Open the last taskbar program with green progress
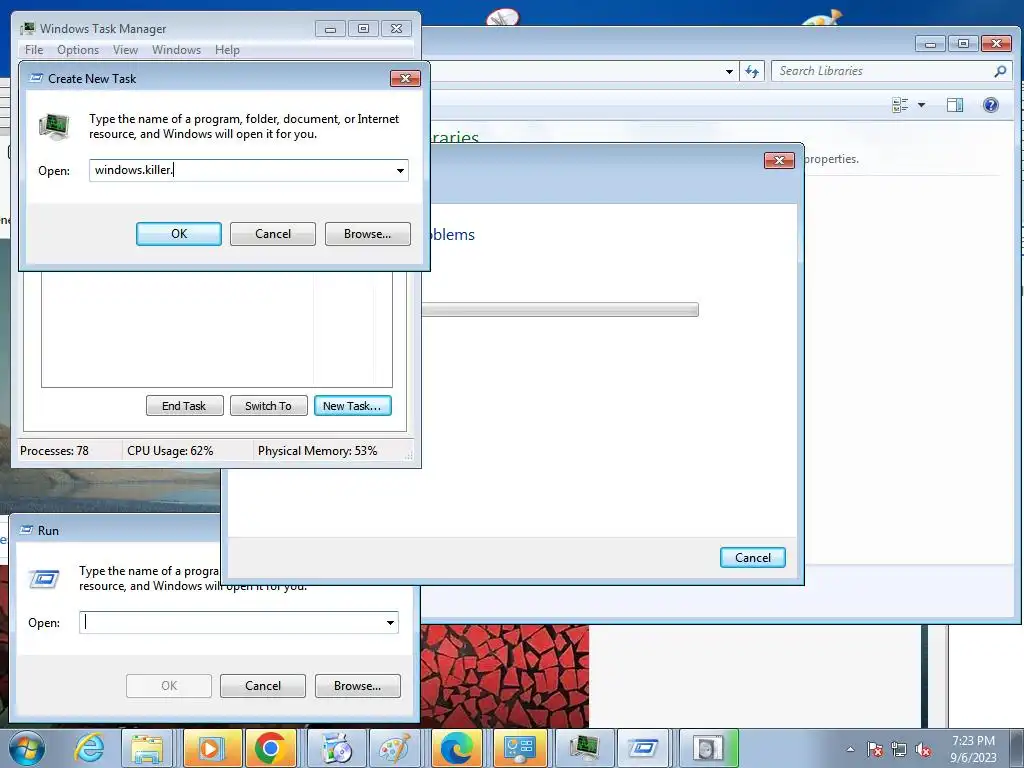Viewport: 1024px width, 768px height. tap(709, 748)
